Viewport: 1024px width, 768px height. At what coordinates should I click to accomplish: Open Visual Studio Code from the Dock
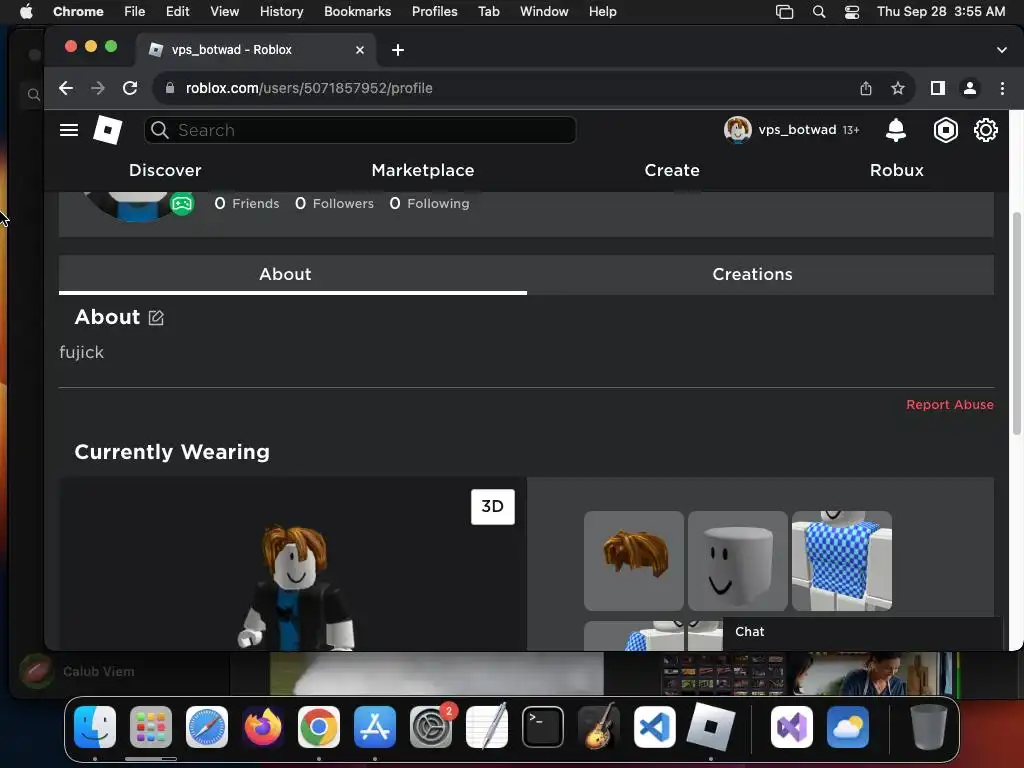(654, 726)
